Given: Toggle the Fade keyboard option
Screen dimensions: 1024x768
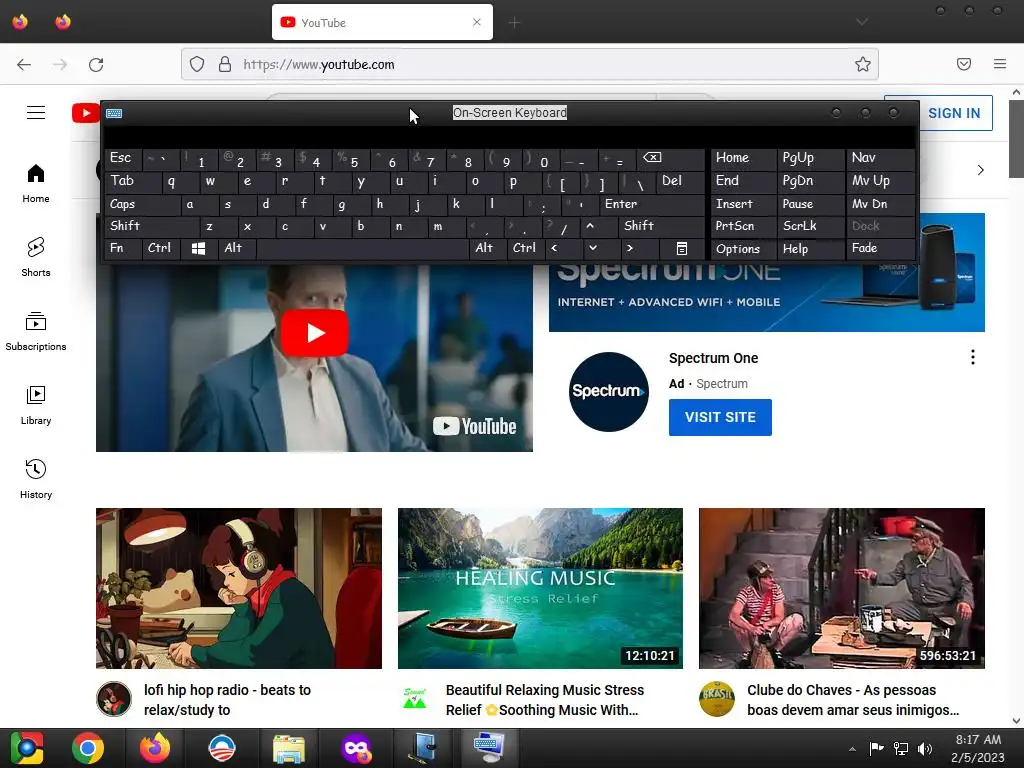Looking at the screenshot, I should tap(880, 248).
